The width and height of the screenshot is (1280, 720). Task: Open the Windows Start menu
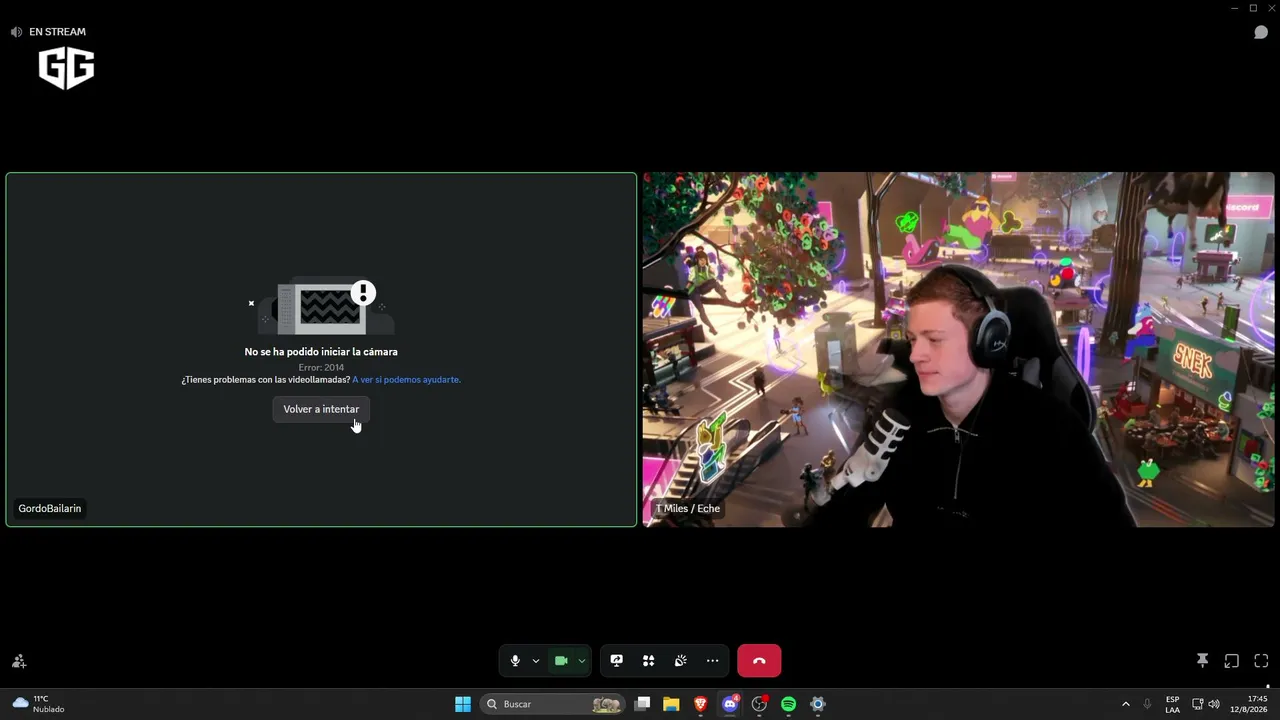(x=463, y=704)
